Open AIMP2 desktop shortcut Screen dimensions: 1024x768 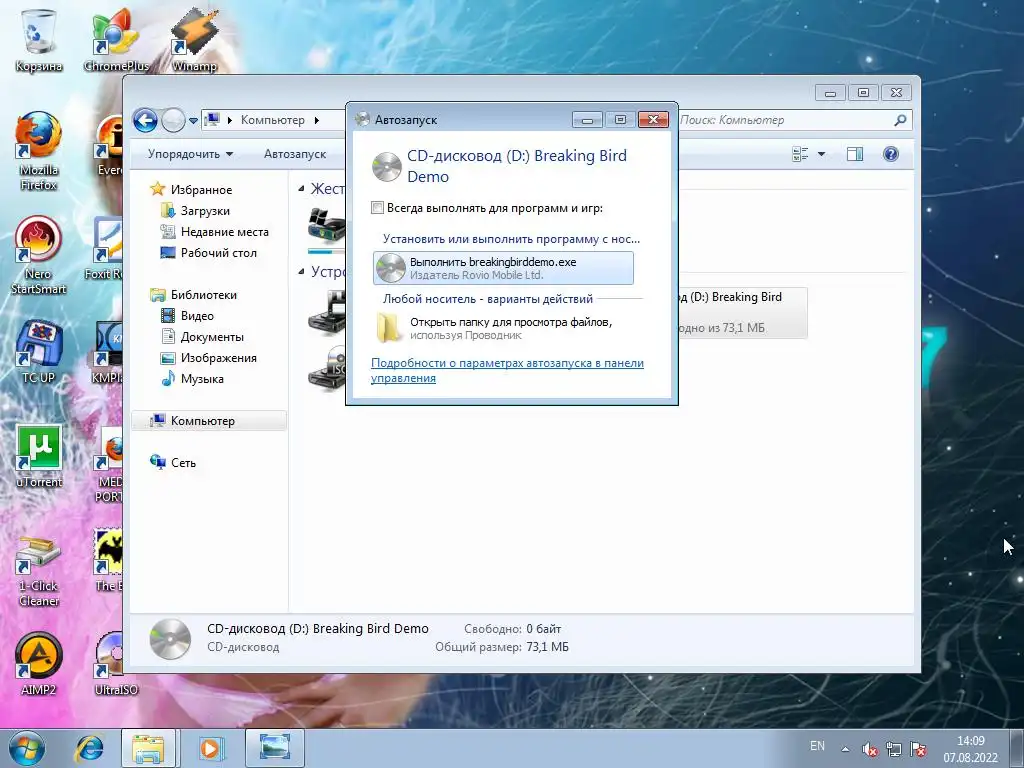pos(38,664)
